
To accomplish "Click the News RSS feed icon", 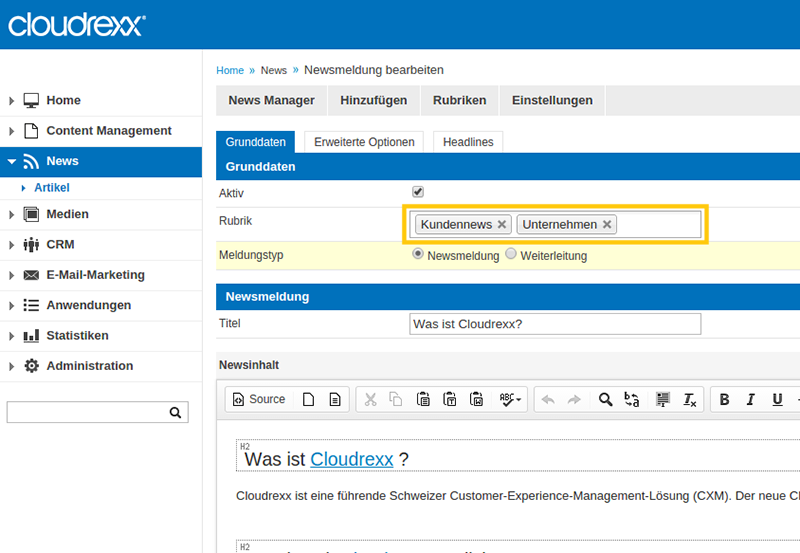I will coord(31,162).
